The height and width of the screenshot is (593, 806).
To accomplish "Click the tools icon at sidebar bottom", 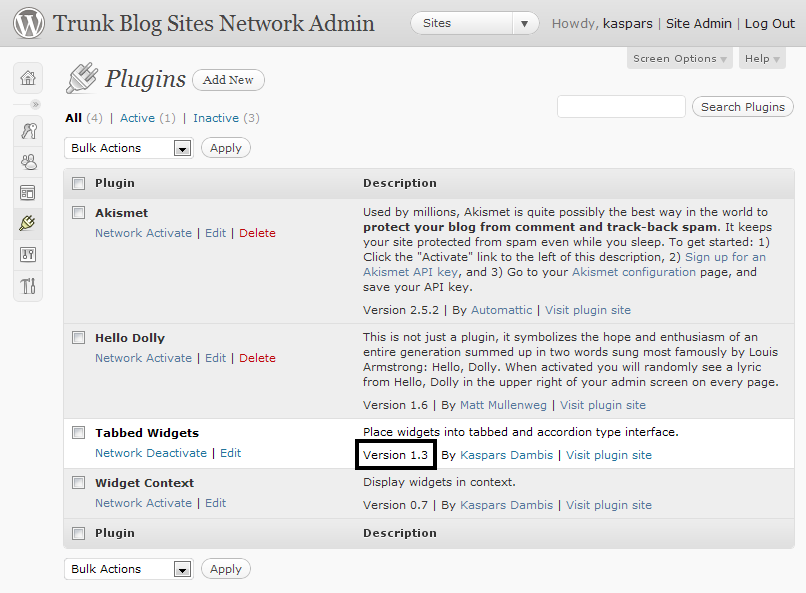I will 27,285.
